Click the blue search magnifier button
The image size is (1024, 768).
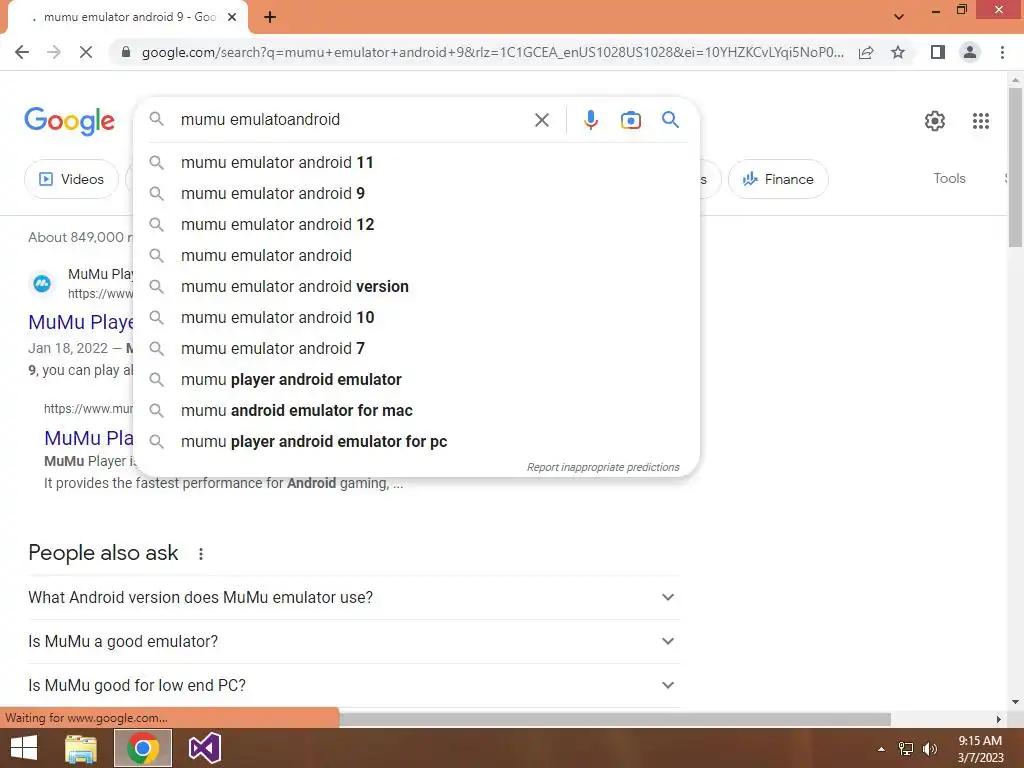click(x=670, y=120)
